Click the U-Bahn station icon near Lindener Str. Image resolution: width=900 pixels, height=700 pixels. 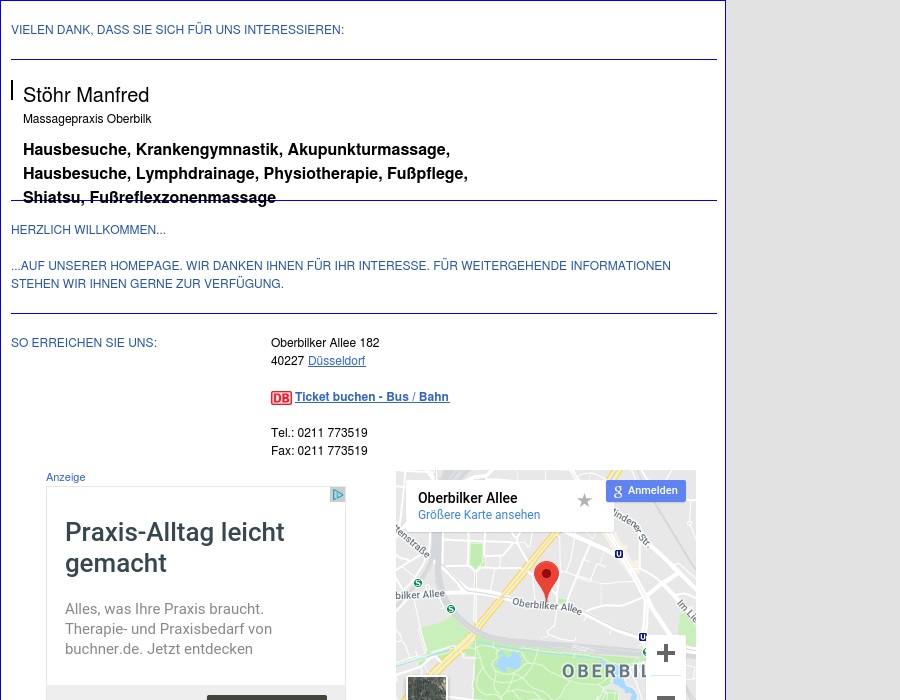pyautogui.click(x=619, y=554)
